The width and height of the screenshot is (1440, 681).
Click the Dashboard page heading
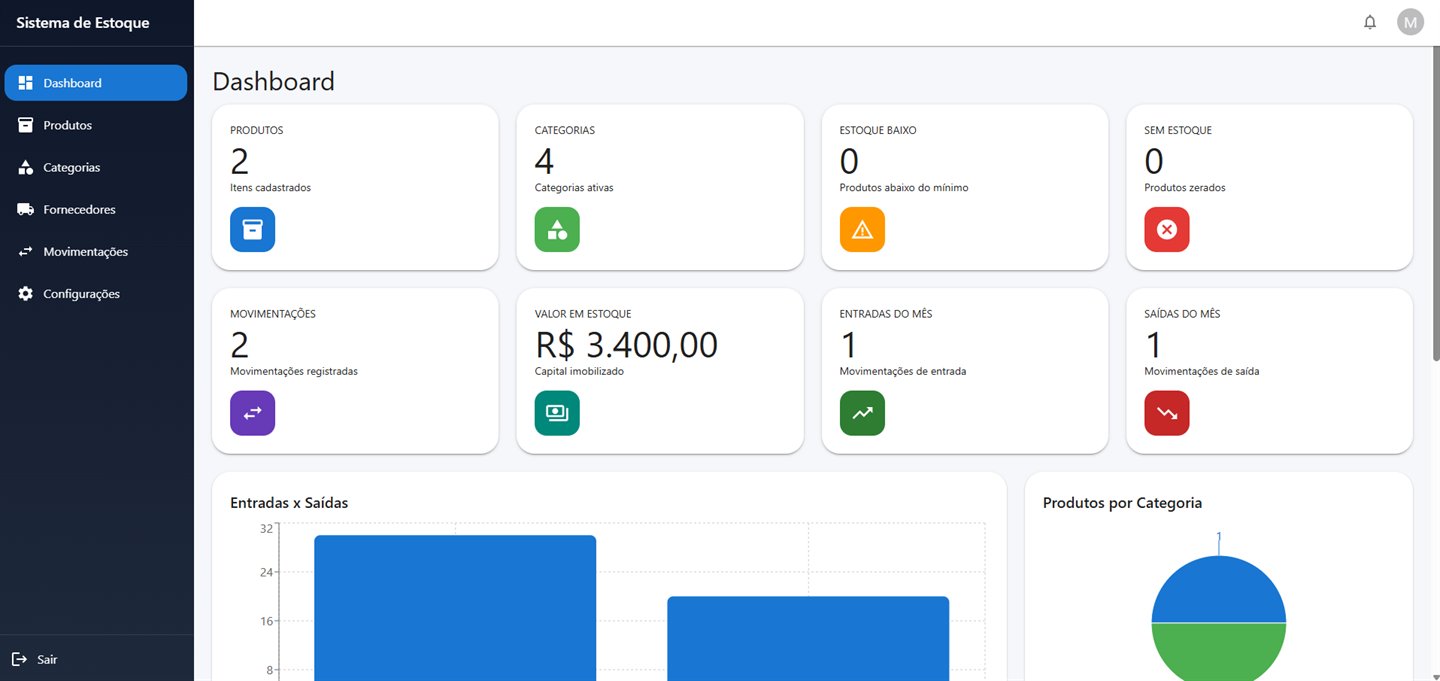click(273, 81)
